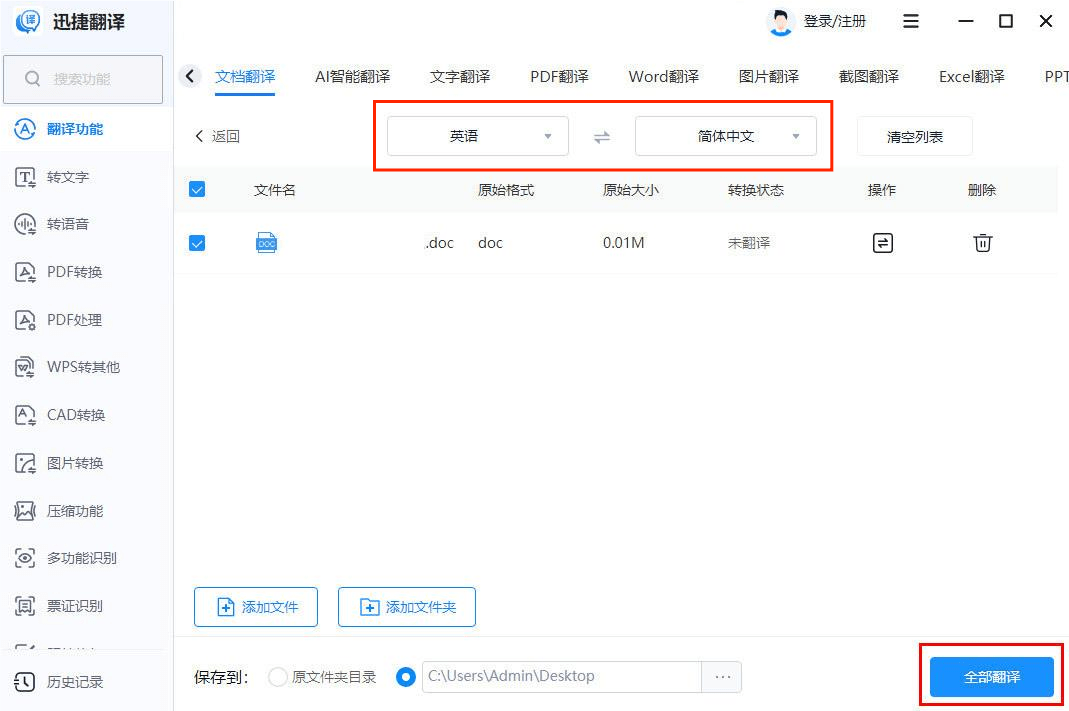Click the tab bar back arrow icon
The width and height of the screenshot is (1069, 711).
(x=190, y=76)
